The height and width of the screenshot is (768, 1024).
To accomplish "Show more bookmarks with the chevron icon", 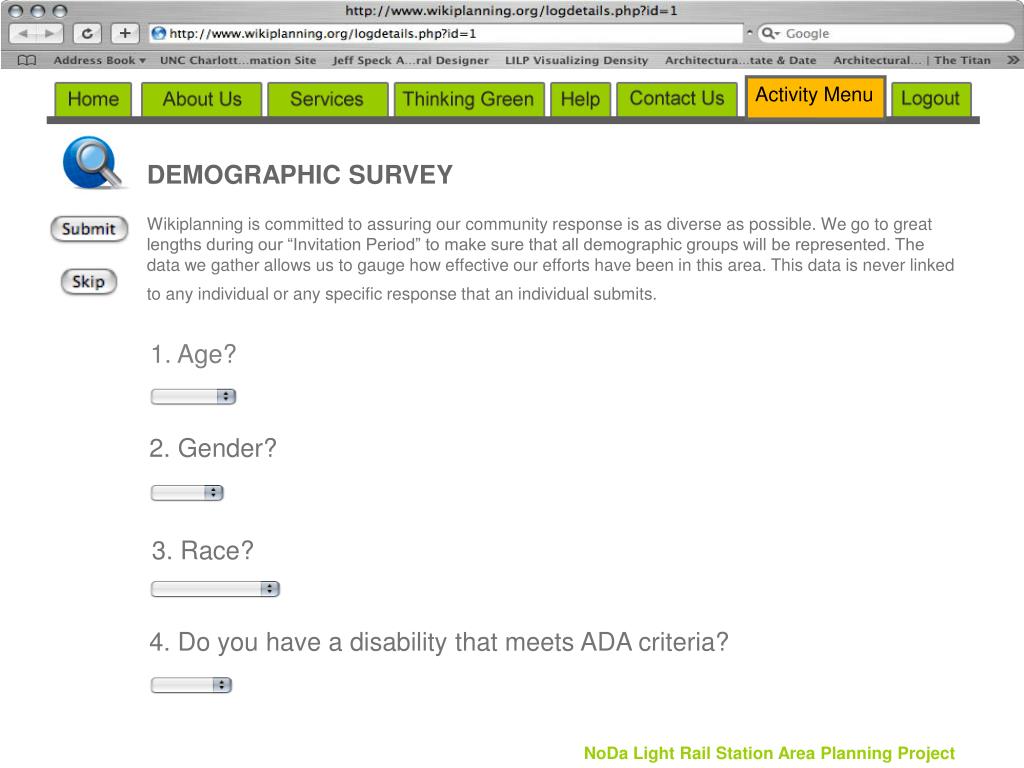I will [x=1012, y=60].
